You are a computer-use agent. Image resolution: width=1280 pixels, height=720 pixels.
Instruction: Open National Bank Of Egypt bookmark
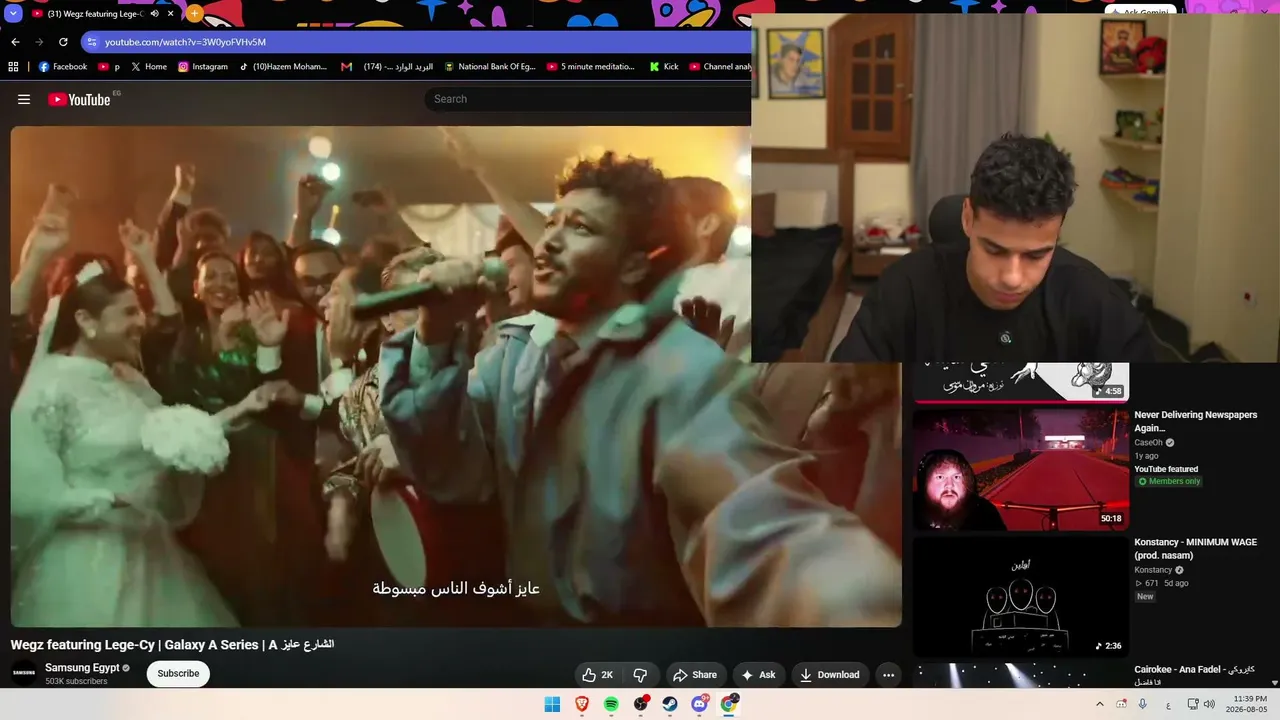490,67
